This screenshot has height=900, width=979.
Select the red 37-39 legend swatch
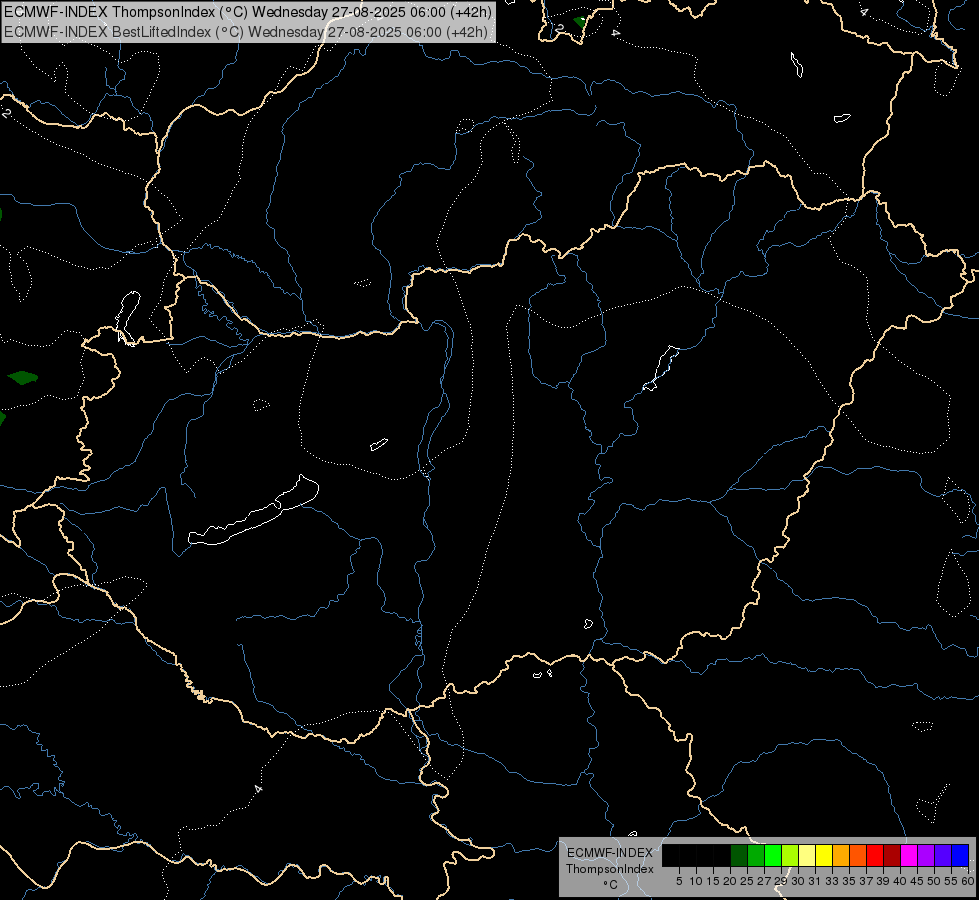pos(875,855)
